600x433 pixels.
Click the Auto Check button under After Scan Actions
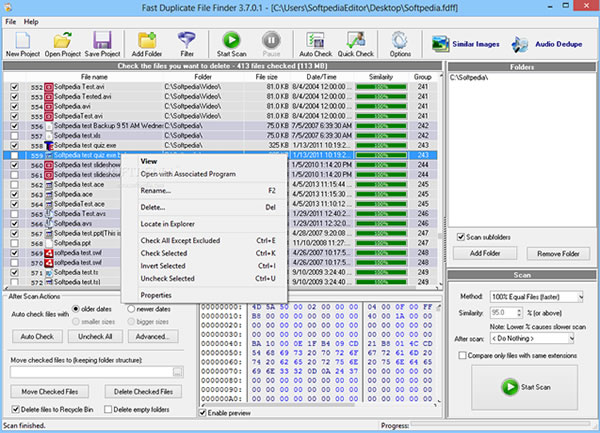tap(37, 337)
